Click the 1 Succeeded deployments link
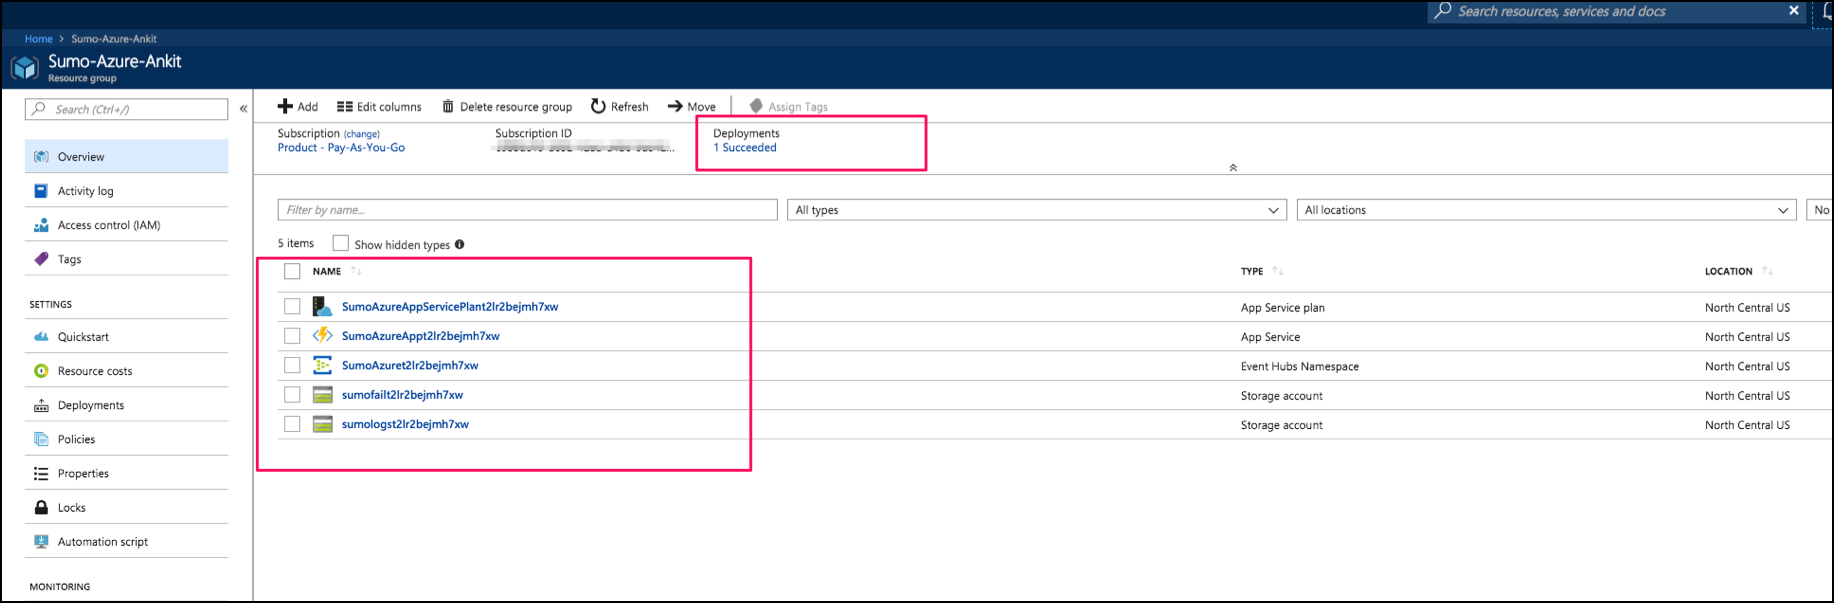Viewport: 1834px width, 603px height. tap(745, 148)
